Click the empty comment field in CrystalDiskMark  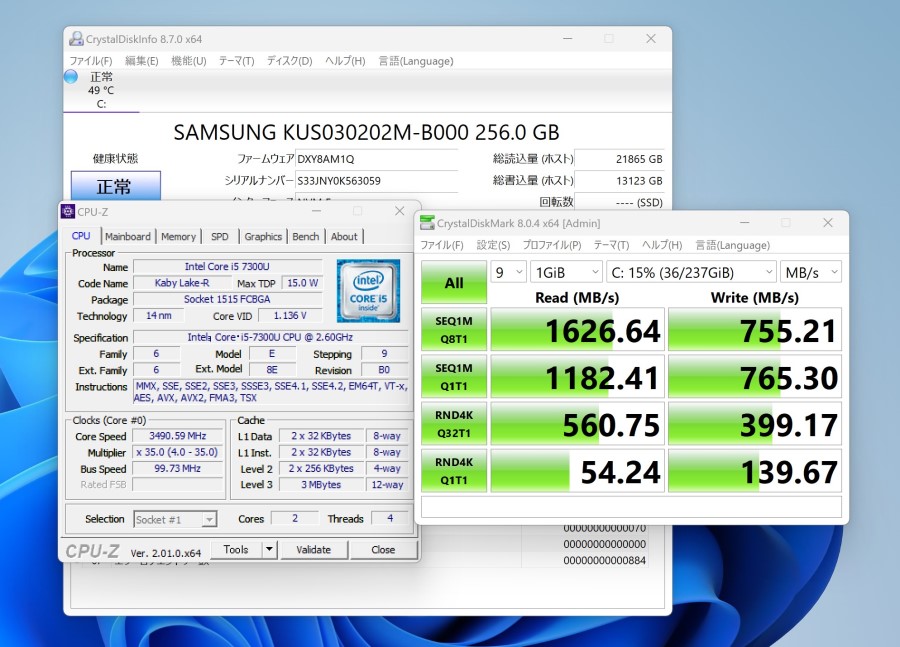tap(631, 507)
